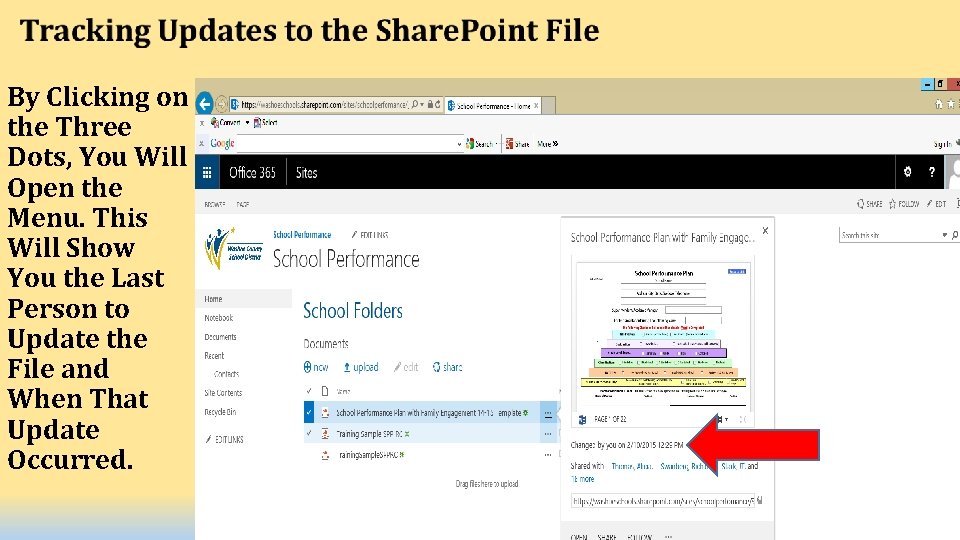
Task: Click EDIT LINKS beside the breadcrumb
Action: click(370, 234)
